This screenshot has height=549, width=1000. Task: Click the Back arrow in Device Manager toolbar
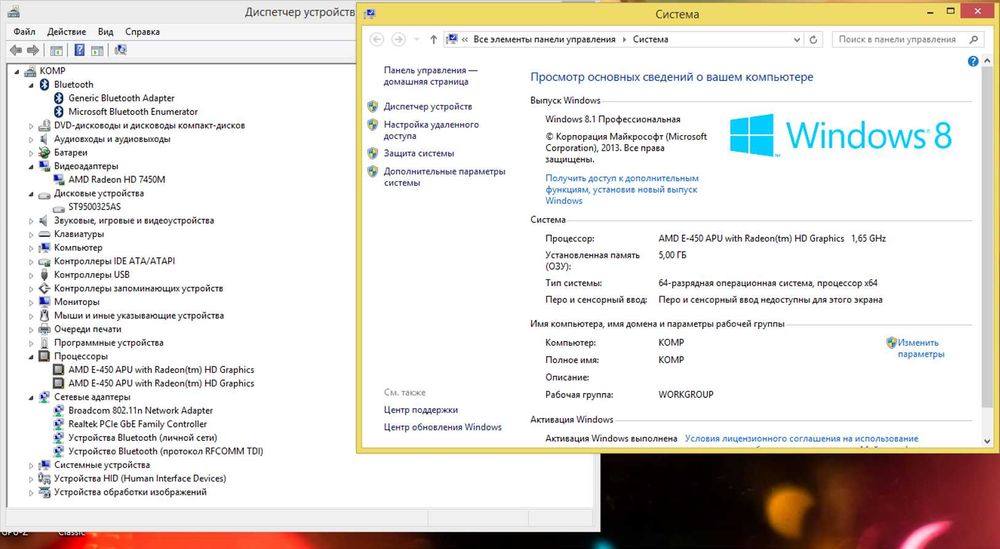point(16,50)
